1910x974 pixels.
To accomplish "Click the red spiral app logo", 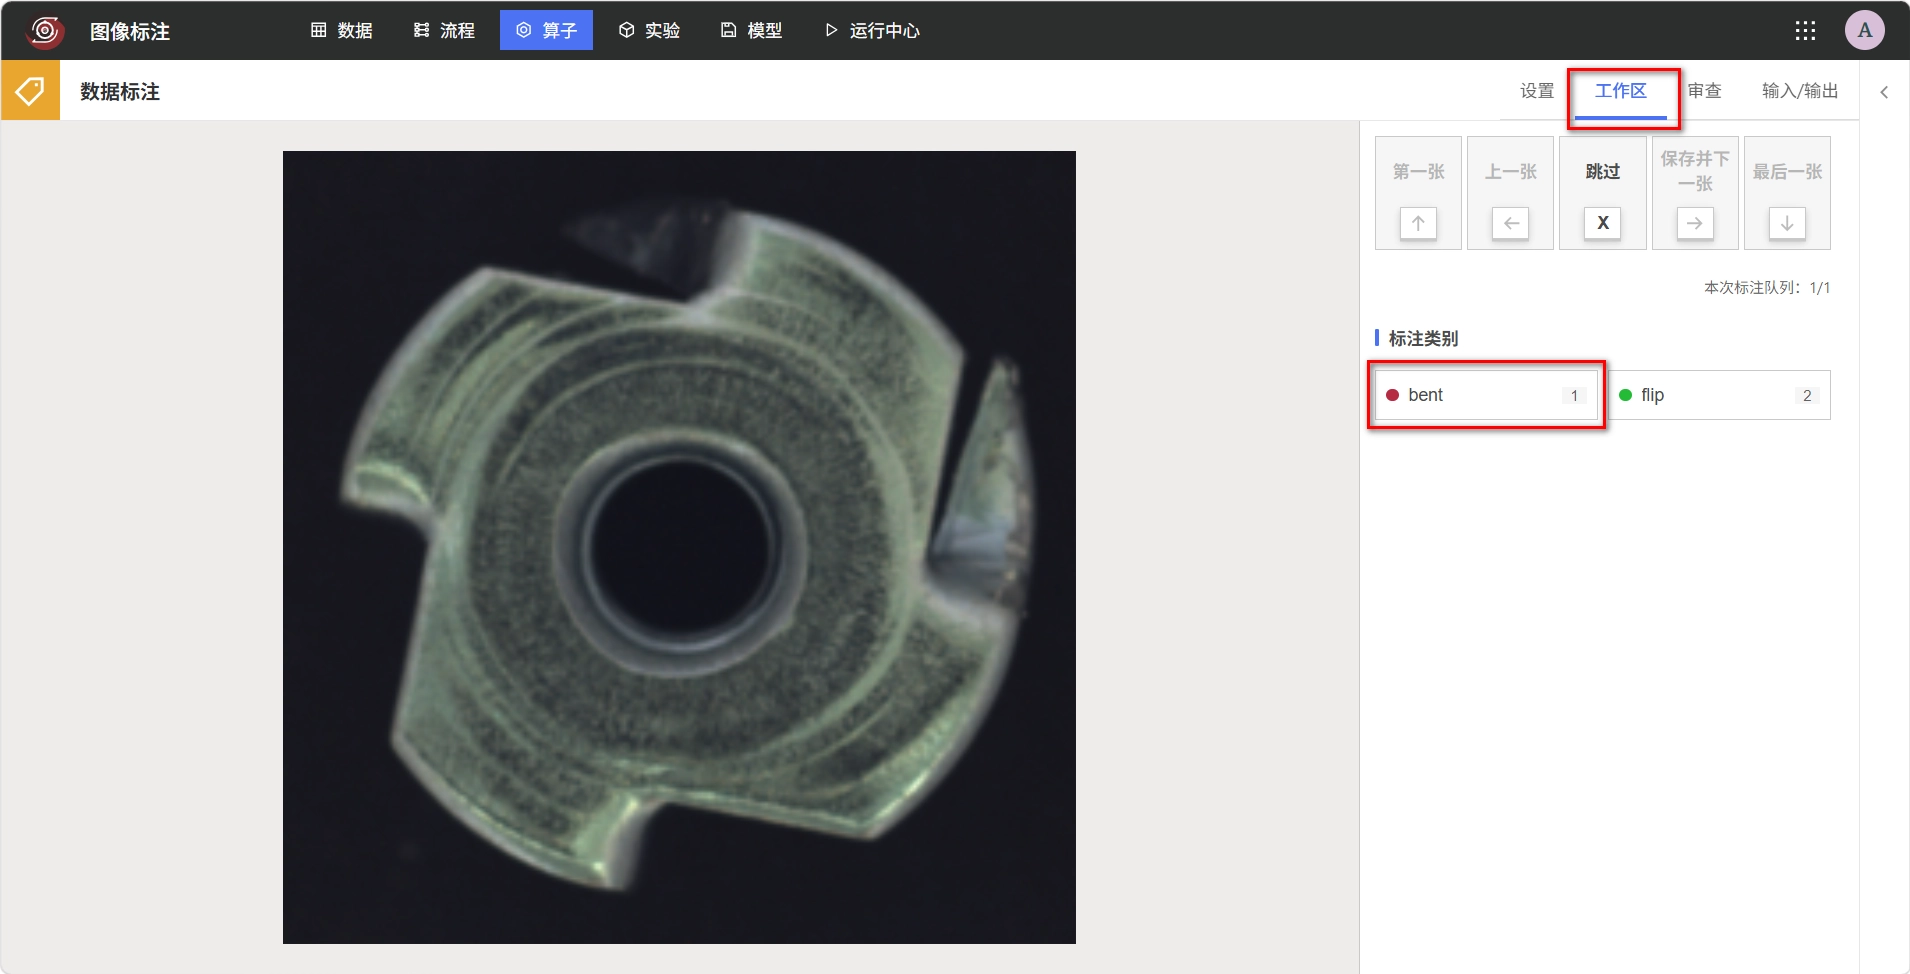I will point(45,31).
